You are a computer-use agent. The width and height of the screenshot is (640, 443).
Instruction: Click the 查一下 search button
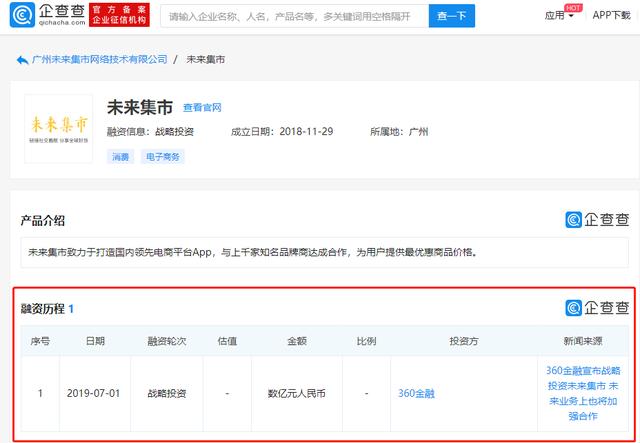tap(451, 16)
